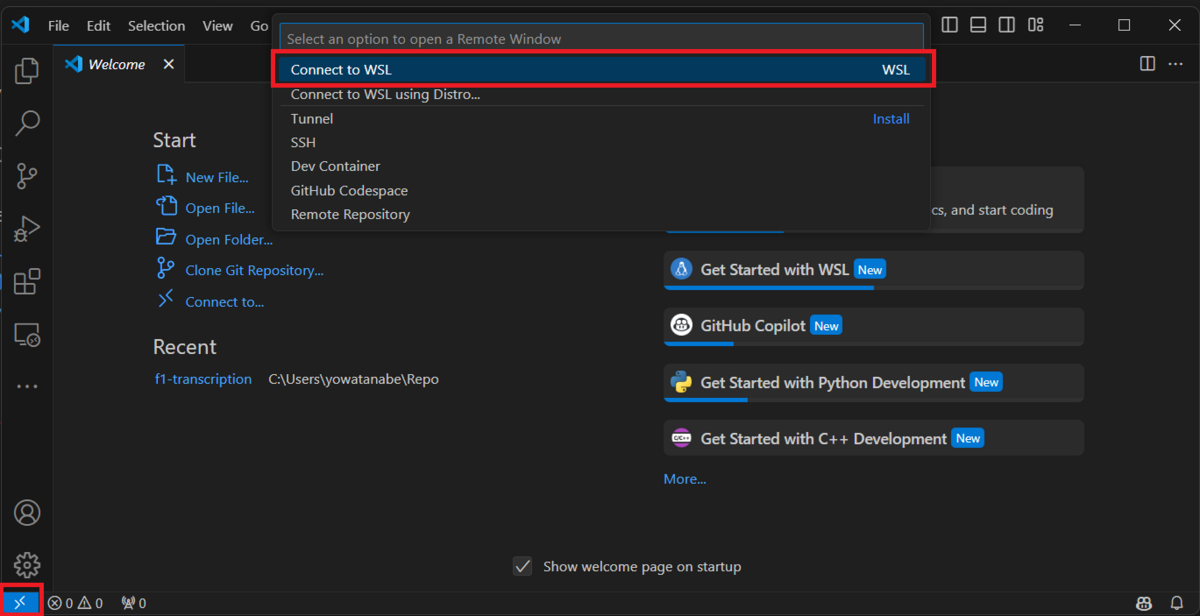Viewport: 1200px width, 616px height.
Task: Open Get Started with C++ Development walkthrough
Action: pos(874,438)
